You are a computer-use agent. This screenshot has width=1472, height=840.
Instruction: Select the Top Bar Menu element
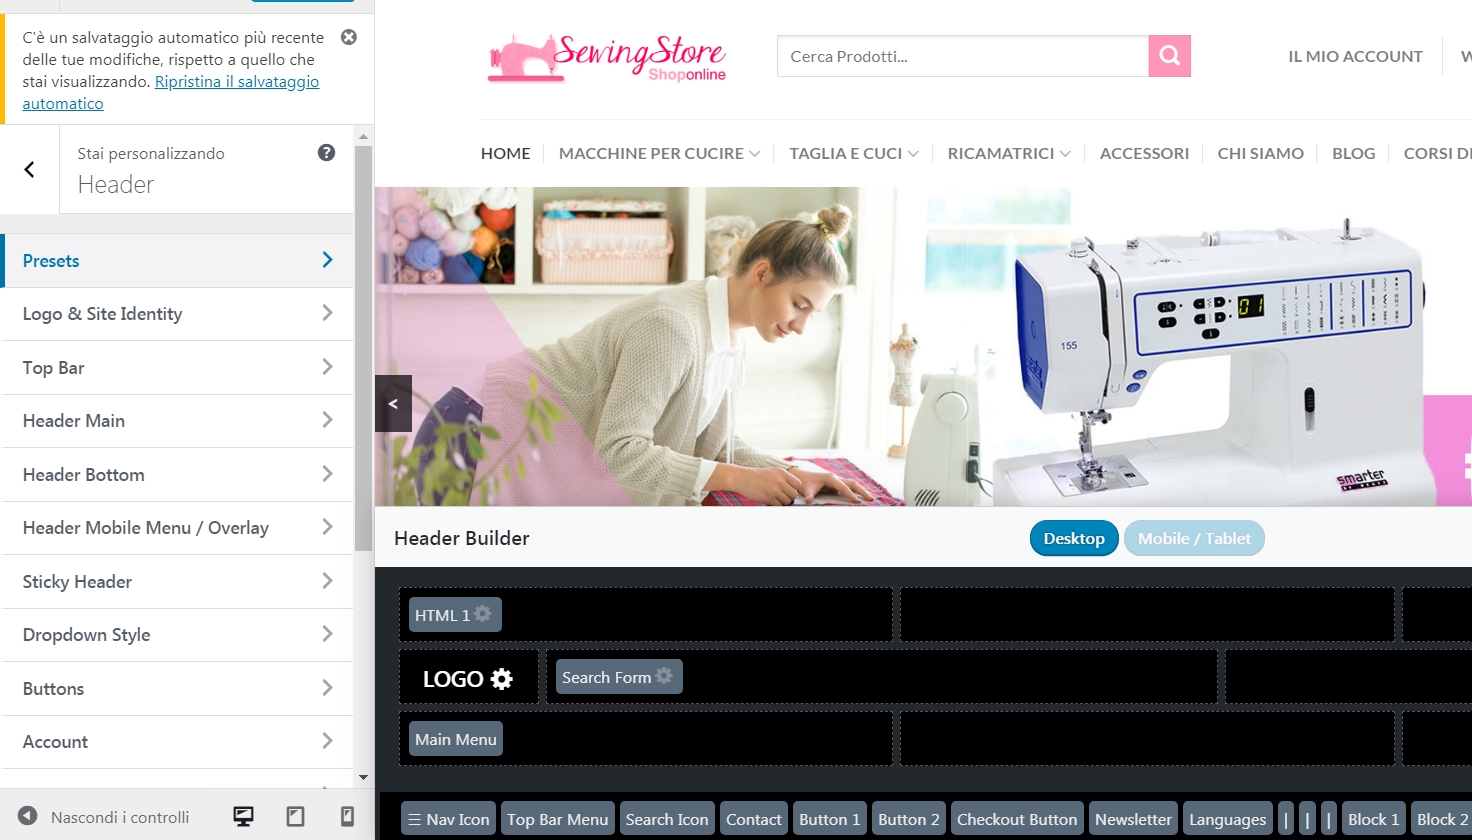point(557,819)
